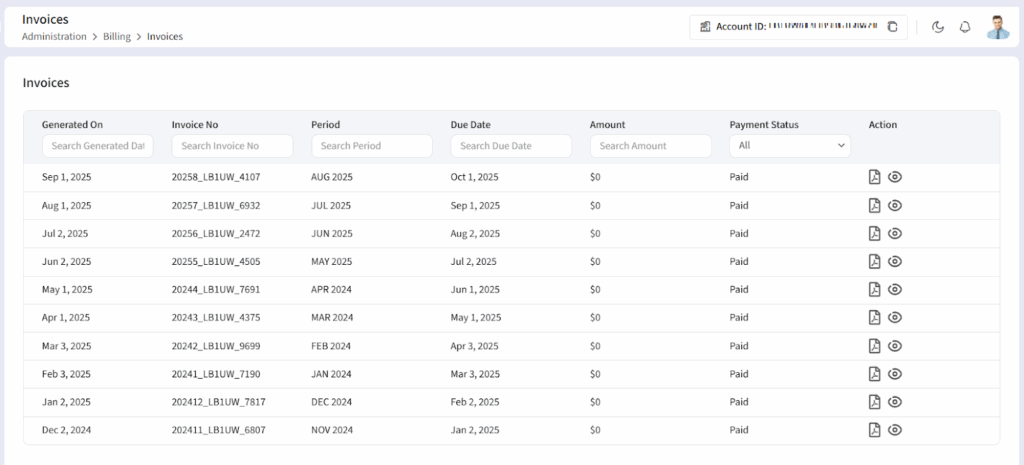View invoice 20258_LB1UW_4107 details via eye icon

coord(895,177)
